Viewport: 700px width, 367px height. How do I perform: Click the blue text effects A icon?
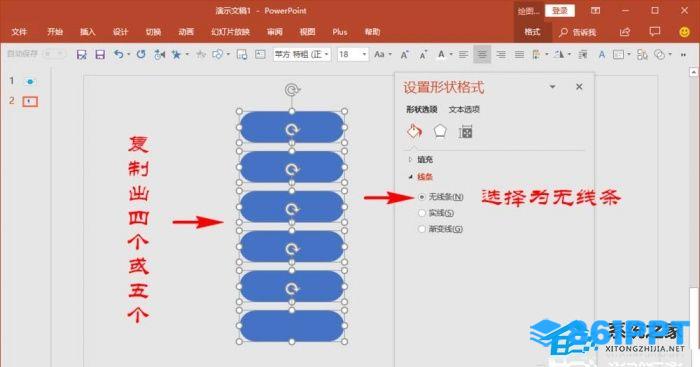tap(602, 54)
